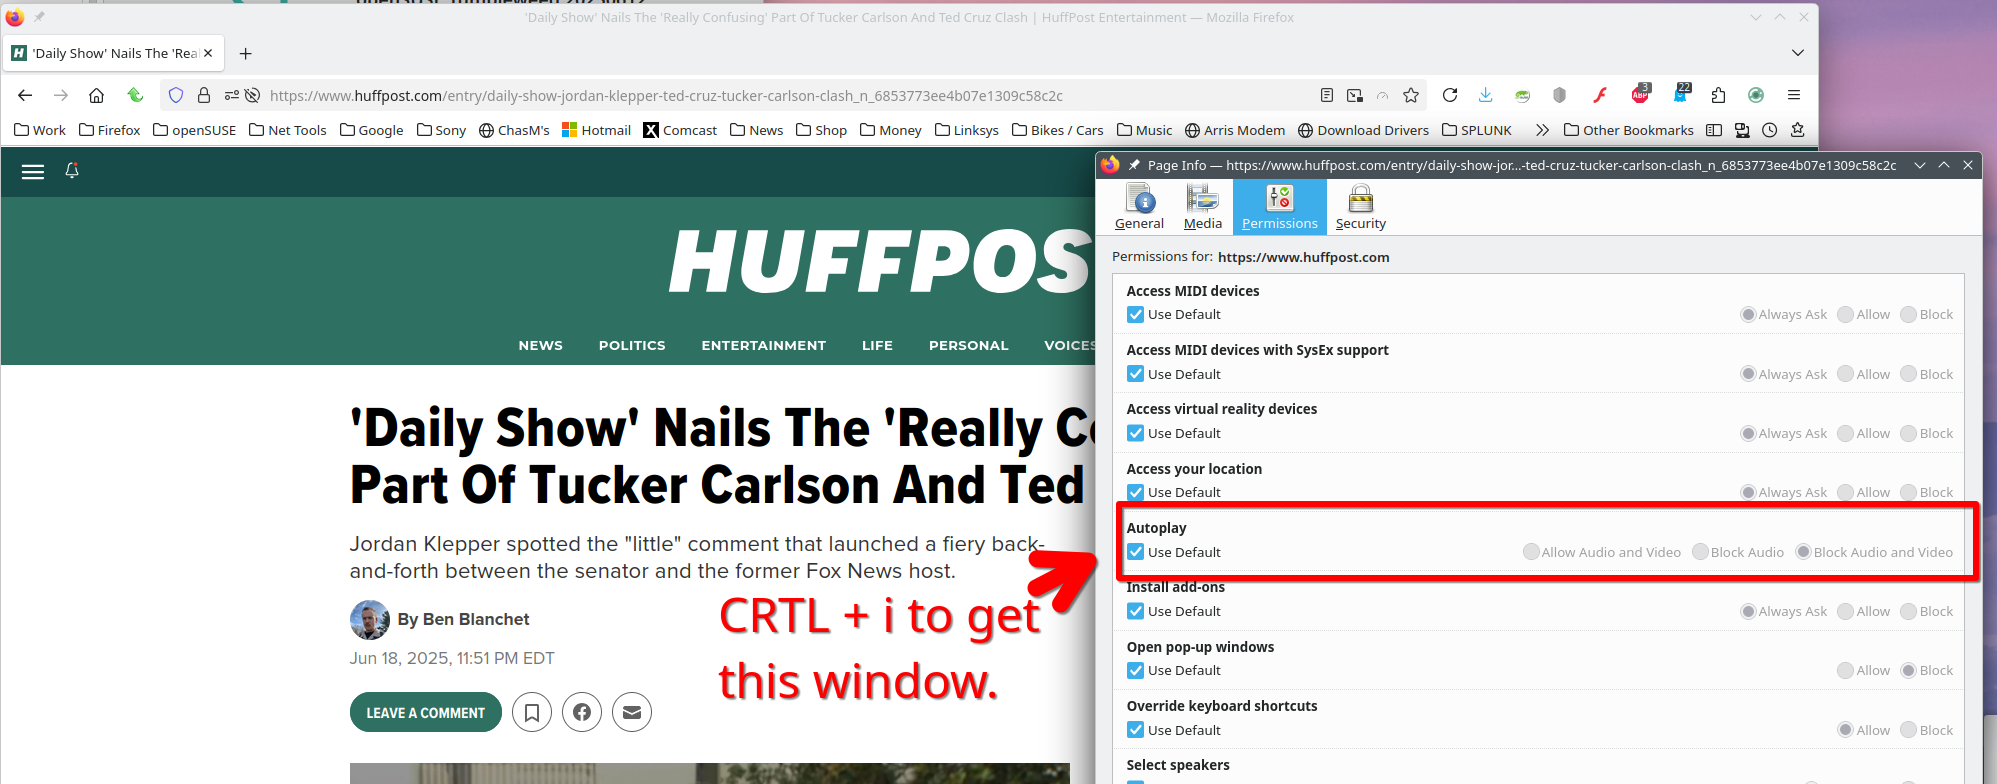The image size is (1997, 784).
Task: Open author link By Ben Blanchet
Action: coord(463,619)
